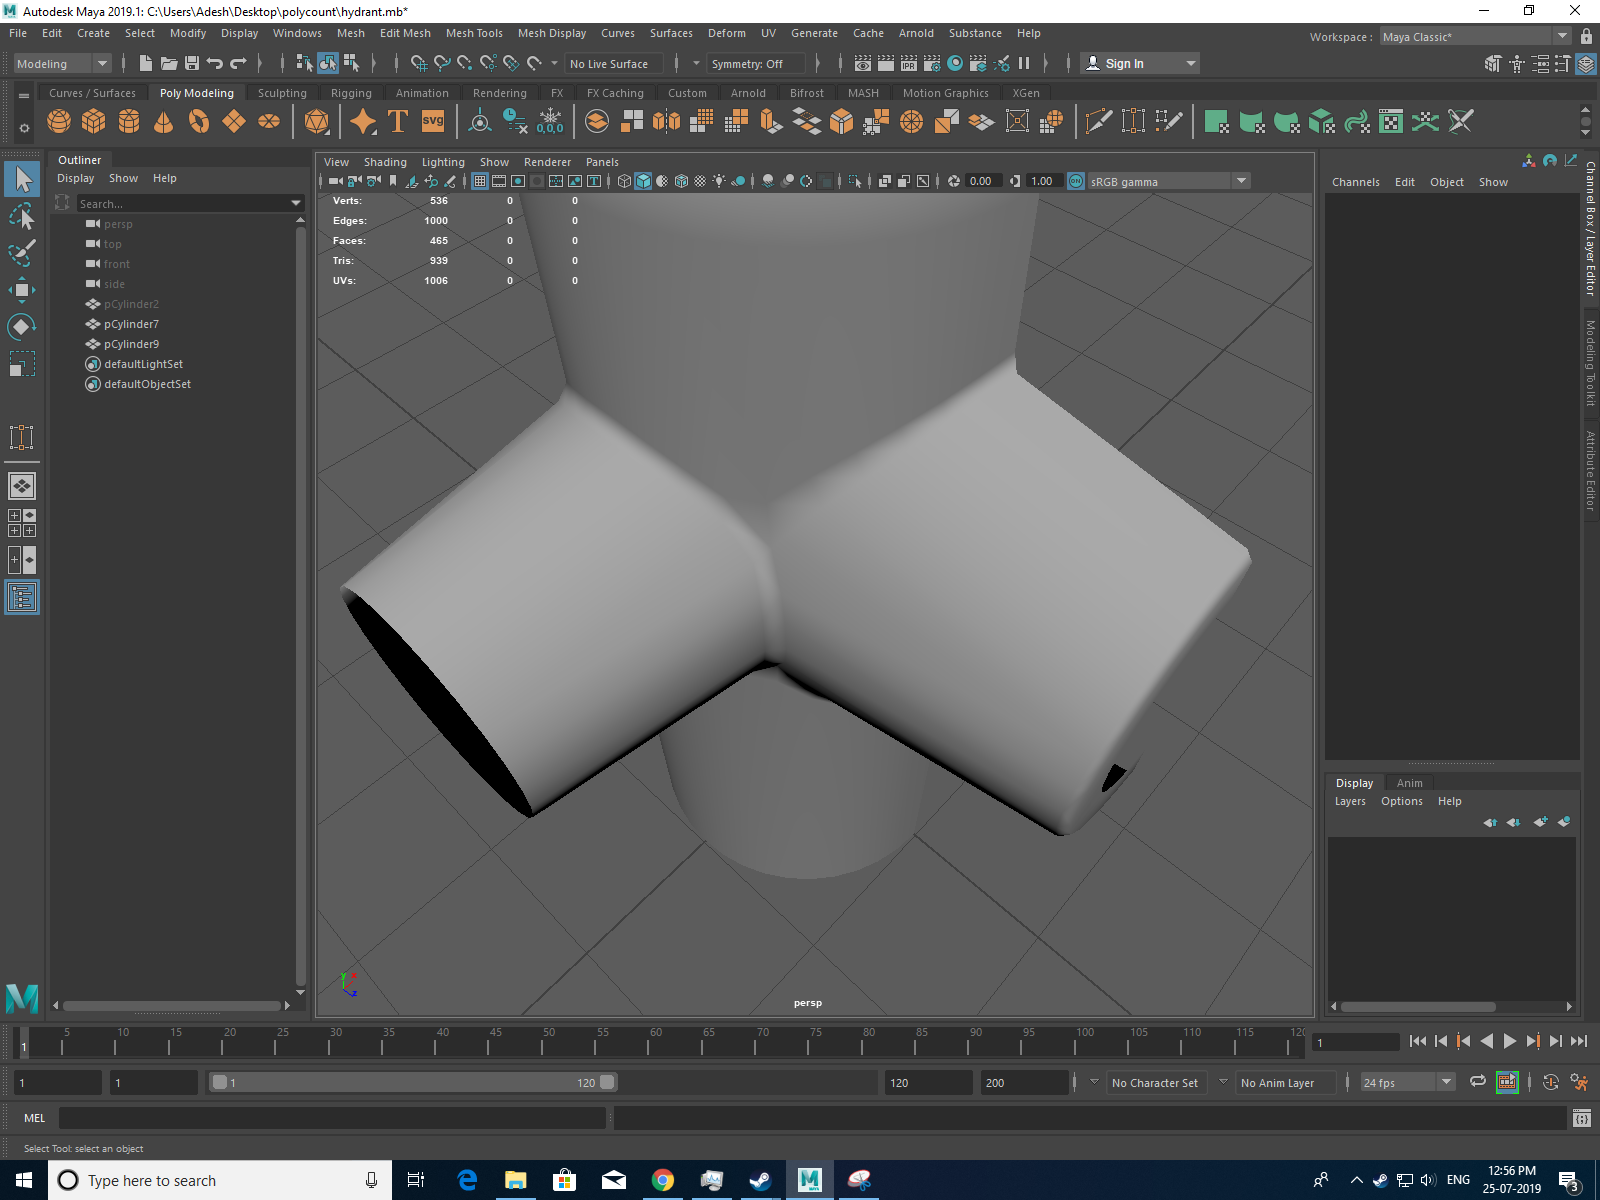The width and height of the screenshot is (1600, 1200).
Task: Adjust the timeline range slider bar
Action: click(413, 1082)
